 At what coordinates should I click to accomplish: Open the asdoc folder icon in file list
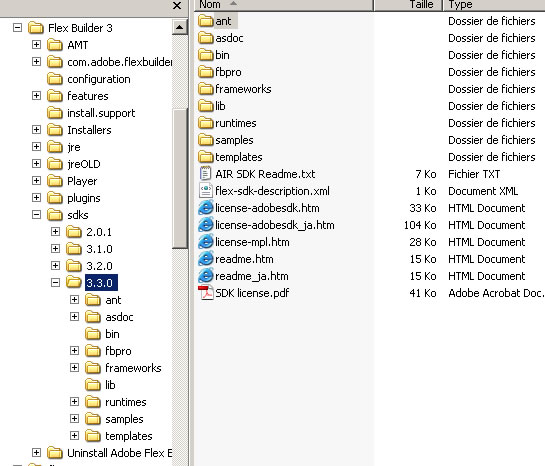pyautogui.click(x=205, y=38)
